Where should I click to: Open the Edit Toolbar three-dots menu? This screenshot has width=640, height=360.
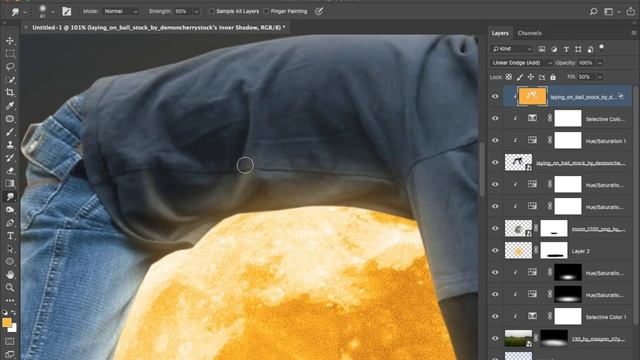click(10, 300)
